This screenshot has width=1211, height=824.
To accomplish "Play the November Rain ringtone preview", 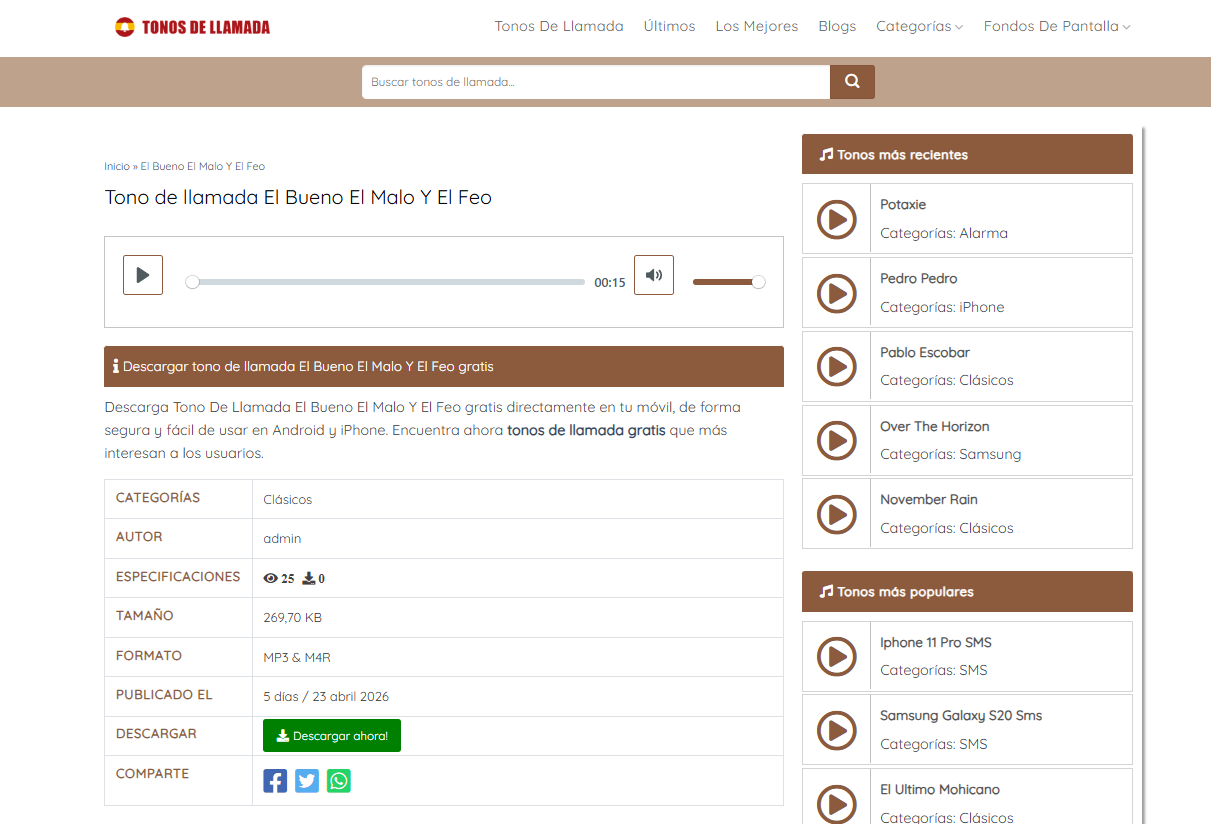I will (837, 514).
